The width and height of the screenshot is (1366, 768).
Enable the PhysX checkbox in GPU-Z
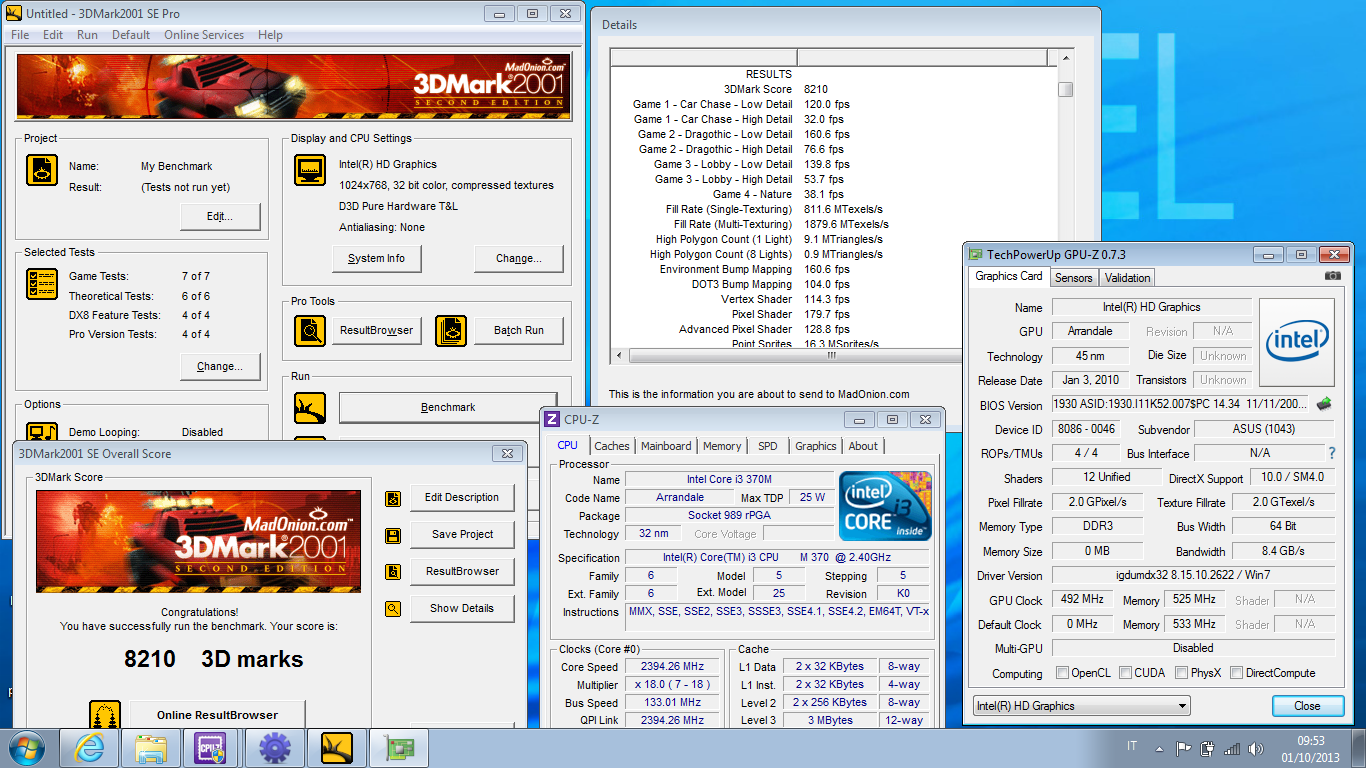(1181, 673)
